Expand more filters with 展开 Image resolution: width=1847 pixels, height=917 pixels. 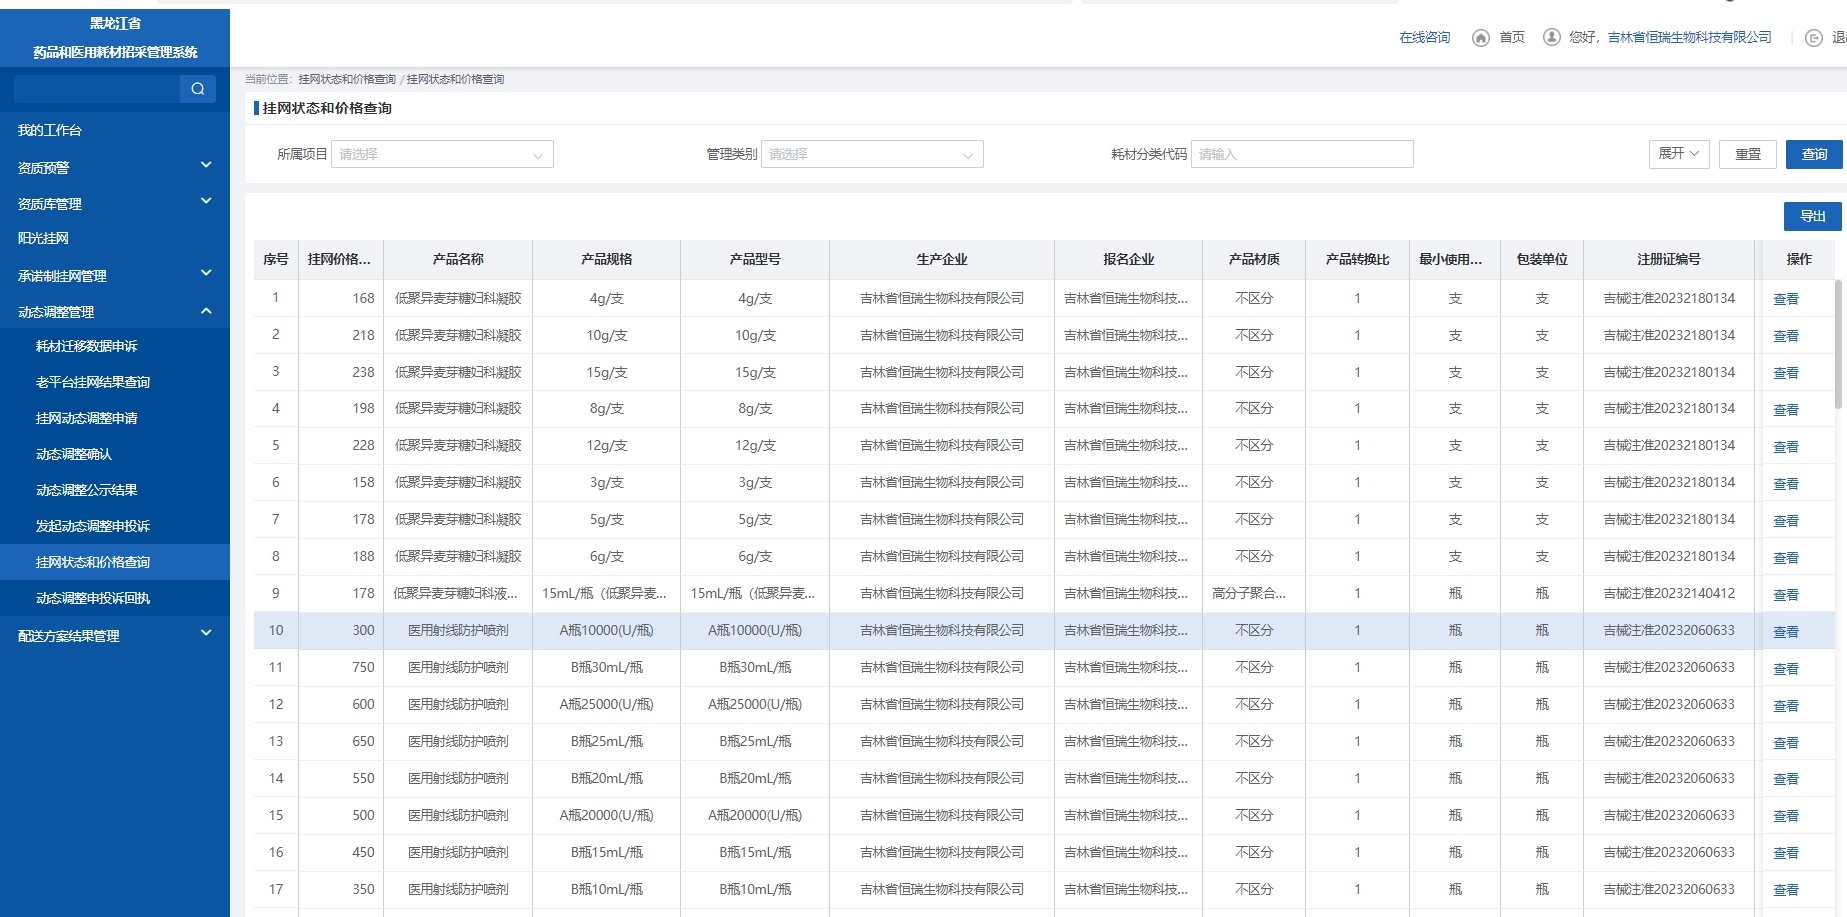(x=1679, y=154)
